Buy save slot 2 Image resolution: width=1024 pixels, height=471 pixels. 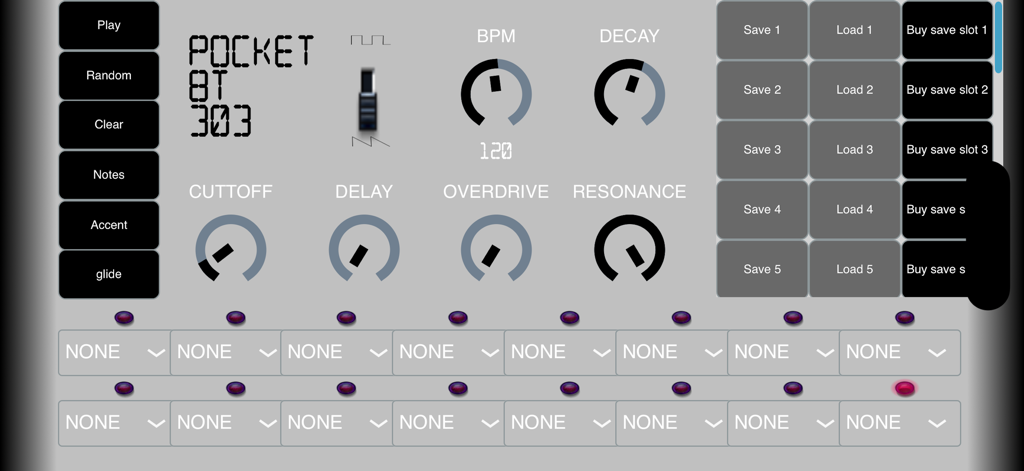[x=947, y=90]
